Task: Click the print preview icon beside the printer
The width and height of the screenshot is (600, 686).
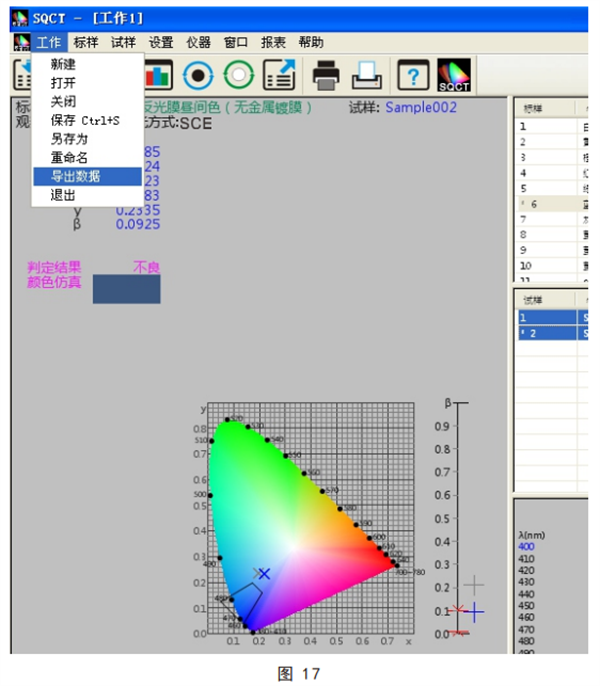Action: coord(367,75)
